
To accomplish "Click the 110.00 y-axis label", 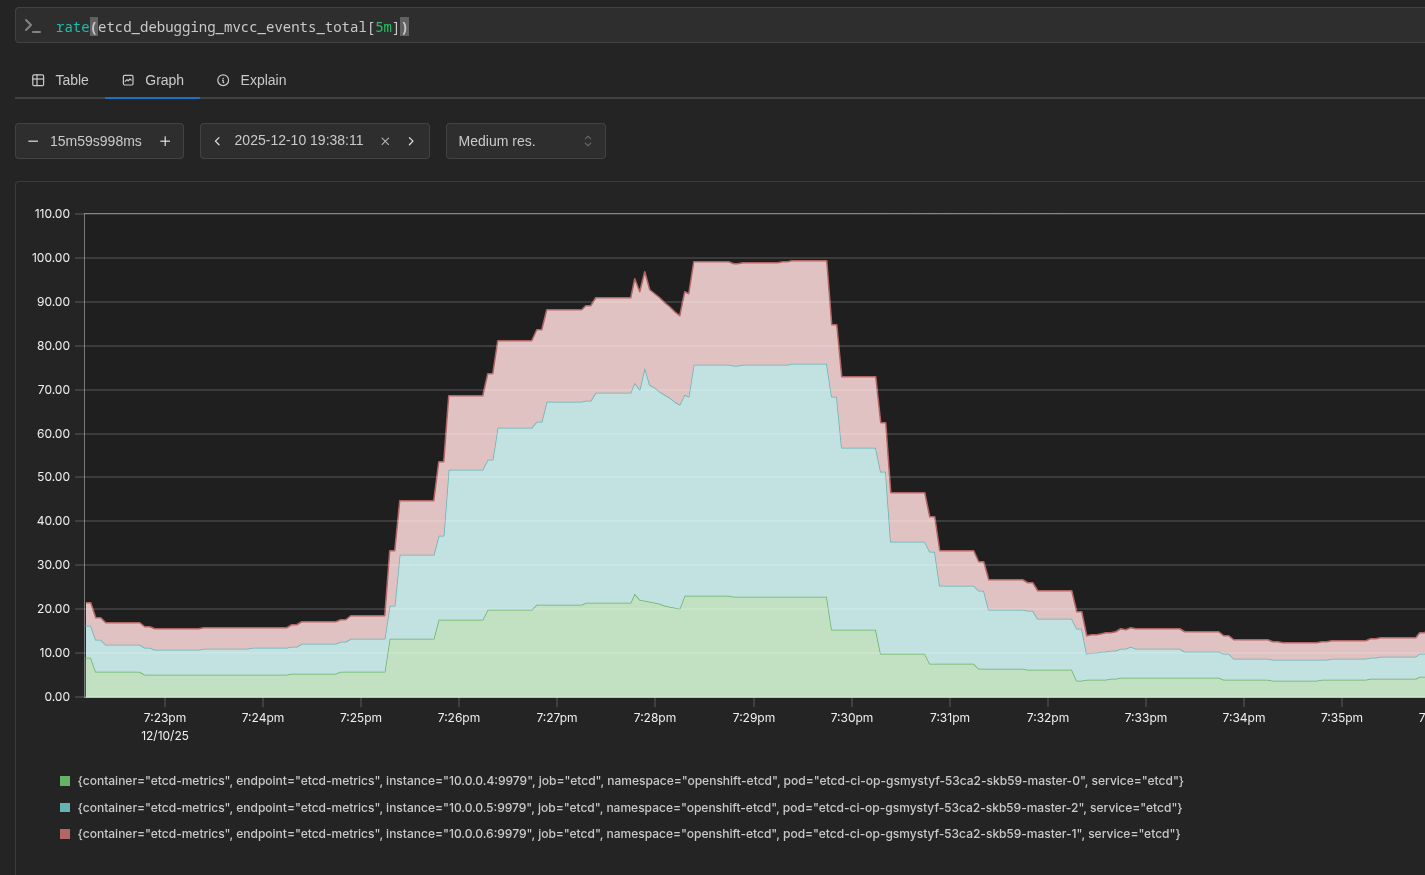I will pos(52,214).
